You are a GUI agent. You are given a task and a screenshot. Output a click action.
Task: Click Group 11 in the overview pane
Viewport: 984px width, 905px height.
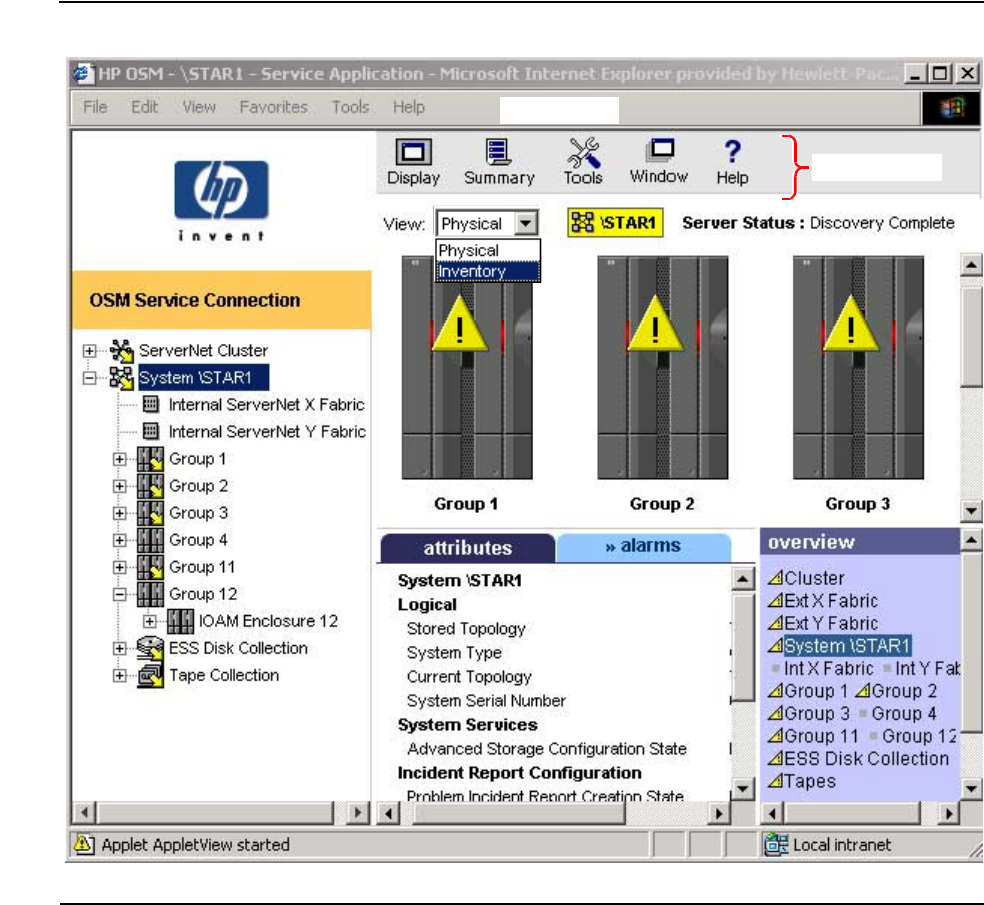pyautogui.click(x=813, y=736)
